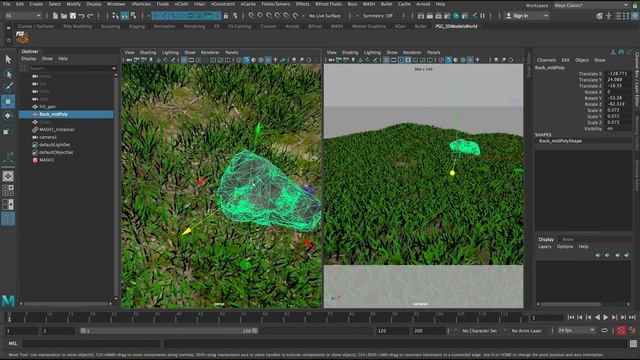
Task: Open the Symmetry Off dropdown
Action: [x=378, y=16]
